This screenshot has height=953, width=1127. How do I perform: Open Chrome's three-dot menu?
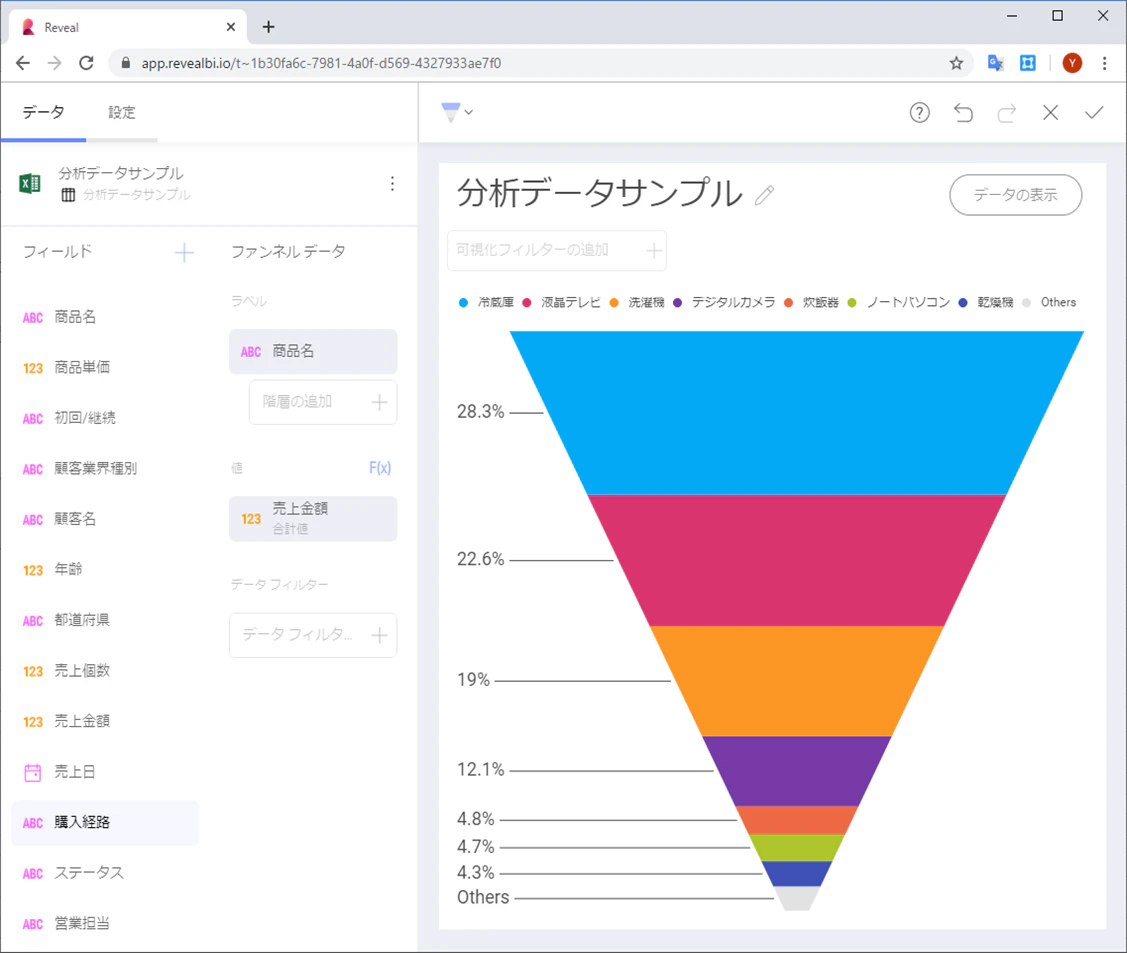tap(1105, 63)
